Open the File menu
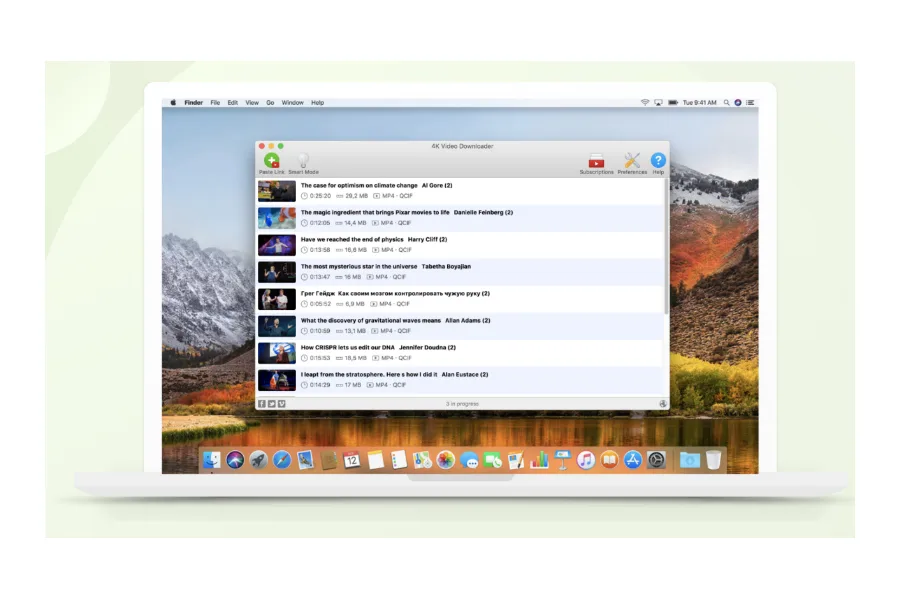Image resolution: width=900 pixels, height=600 pixels. (215, 103)
